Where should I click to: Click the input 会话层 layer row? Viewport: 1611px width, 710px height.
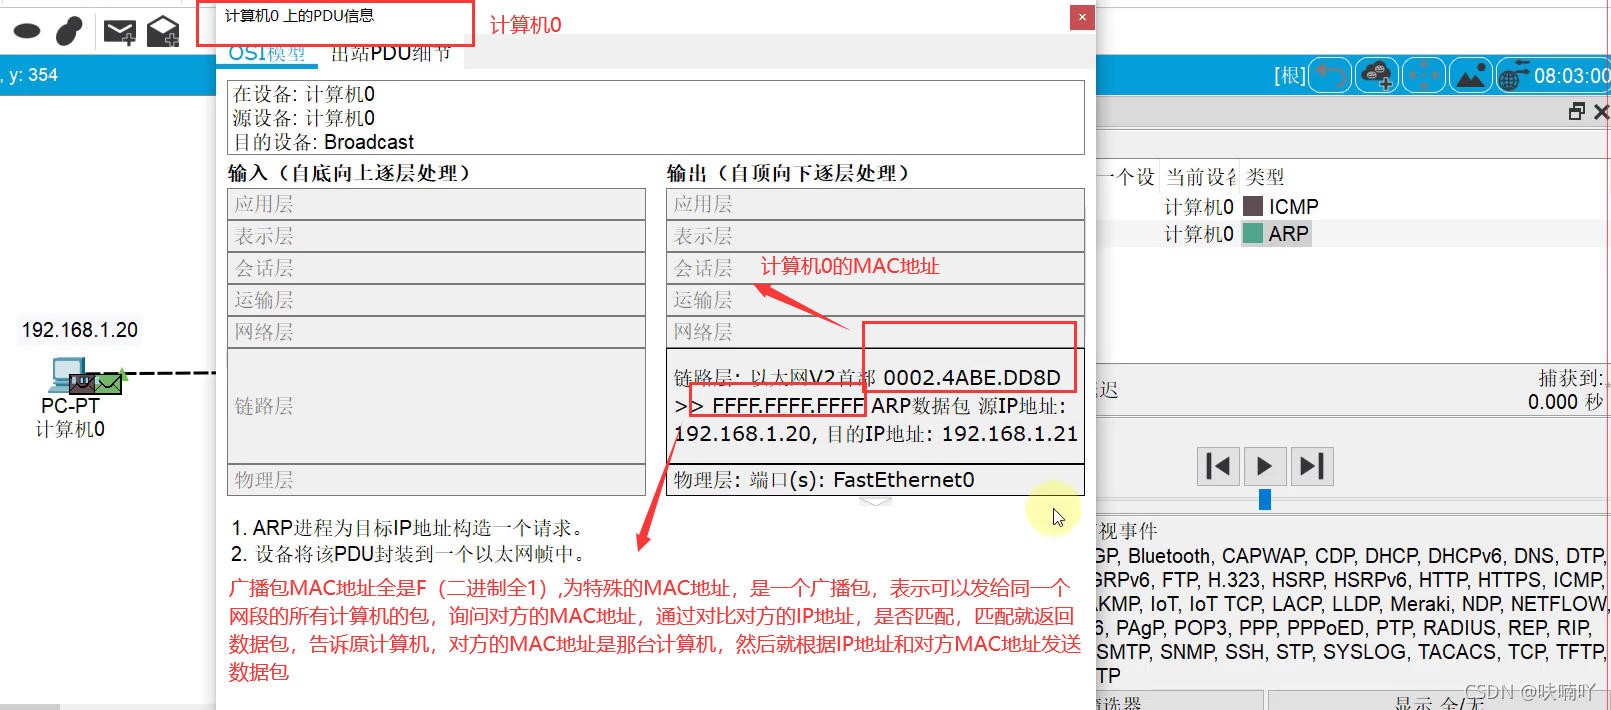point(436,268)
